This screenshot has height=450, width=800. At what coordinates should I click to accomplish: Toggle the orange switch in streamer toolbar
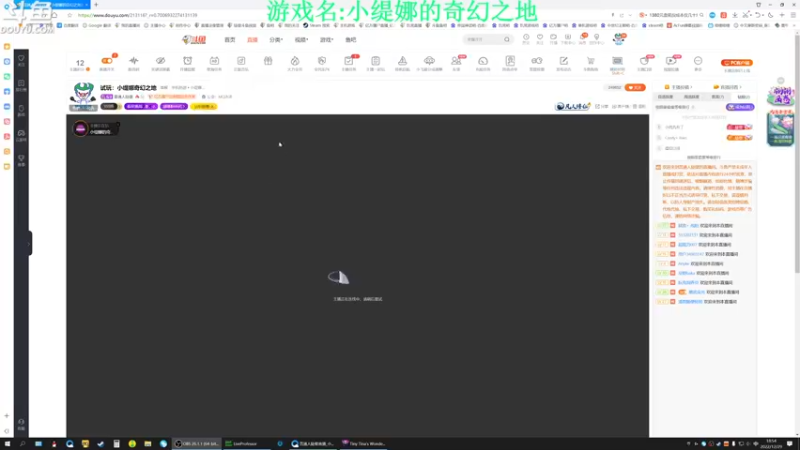pos(107,61)
